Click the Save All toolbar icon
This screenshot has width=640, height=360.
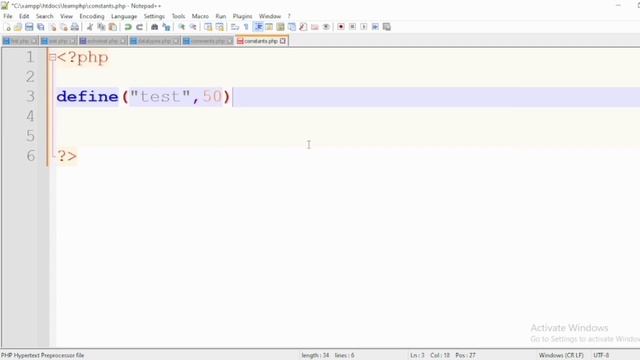[40, 27]
